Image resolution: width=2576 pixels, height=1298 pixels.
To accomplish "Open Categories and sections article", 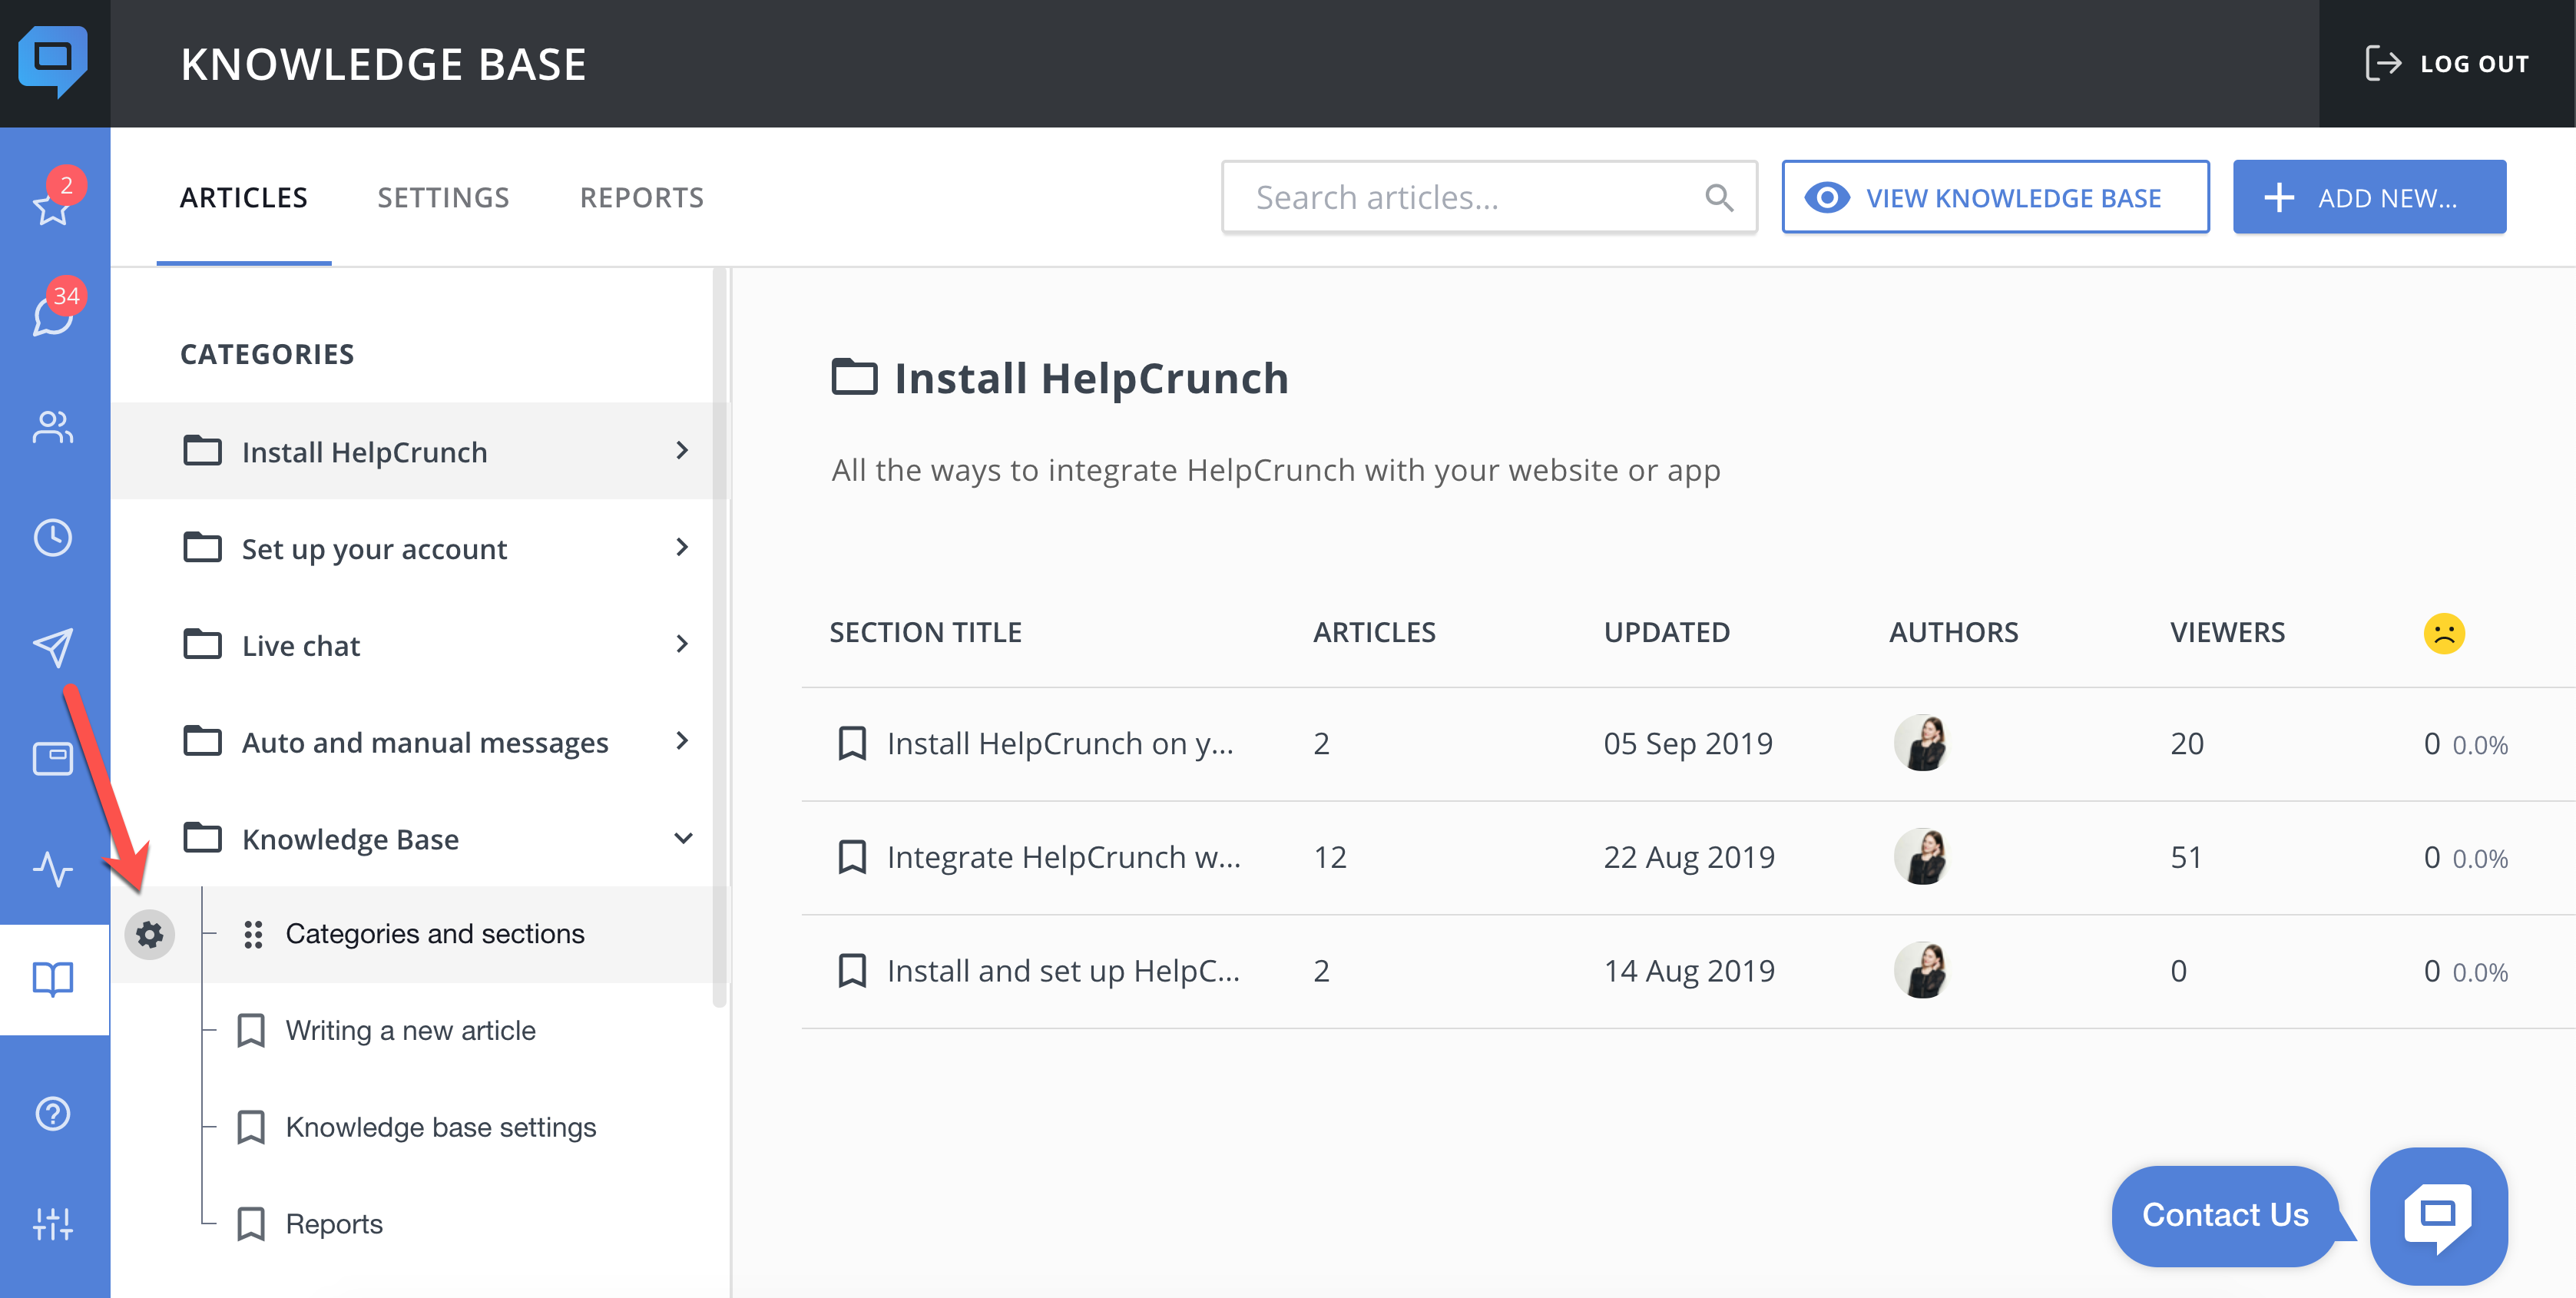I will (434, 934).
